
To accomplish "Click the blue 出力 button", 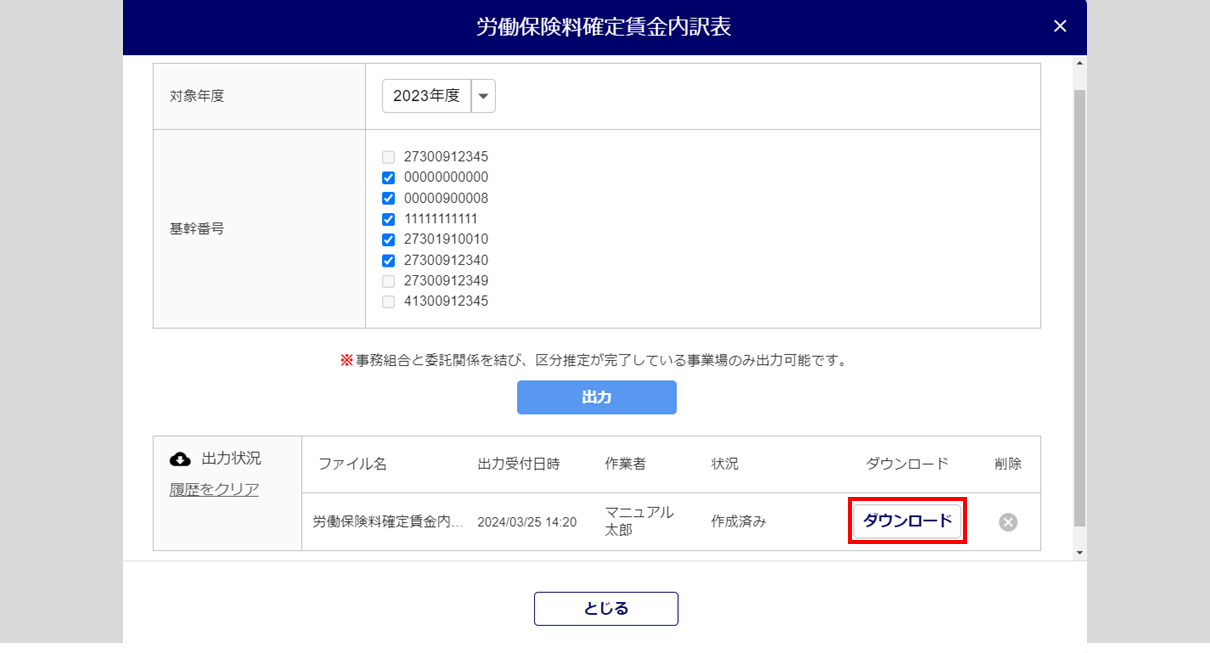I will click(x=597, y=397).
